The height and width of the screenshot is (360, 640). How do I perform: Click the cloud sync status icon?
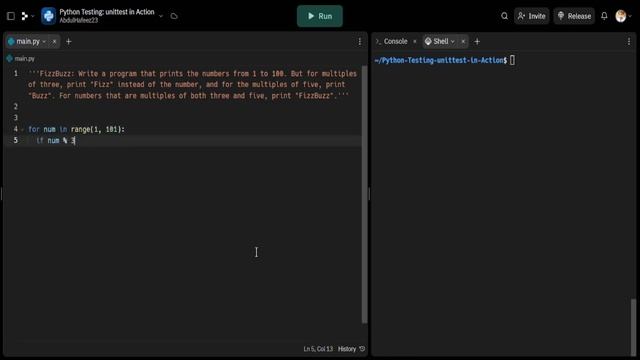(x=174, y=16)
